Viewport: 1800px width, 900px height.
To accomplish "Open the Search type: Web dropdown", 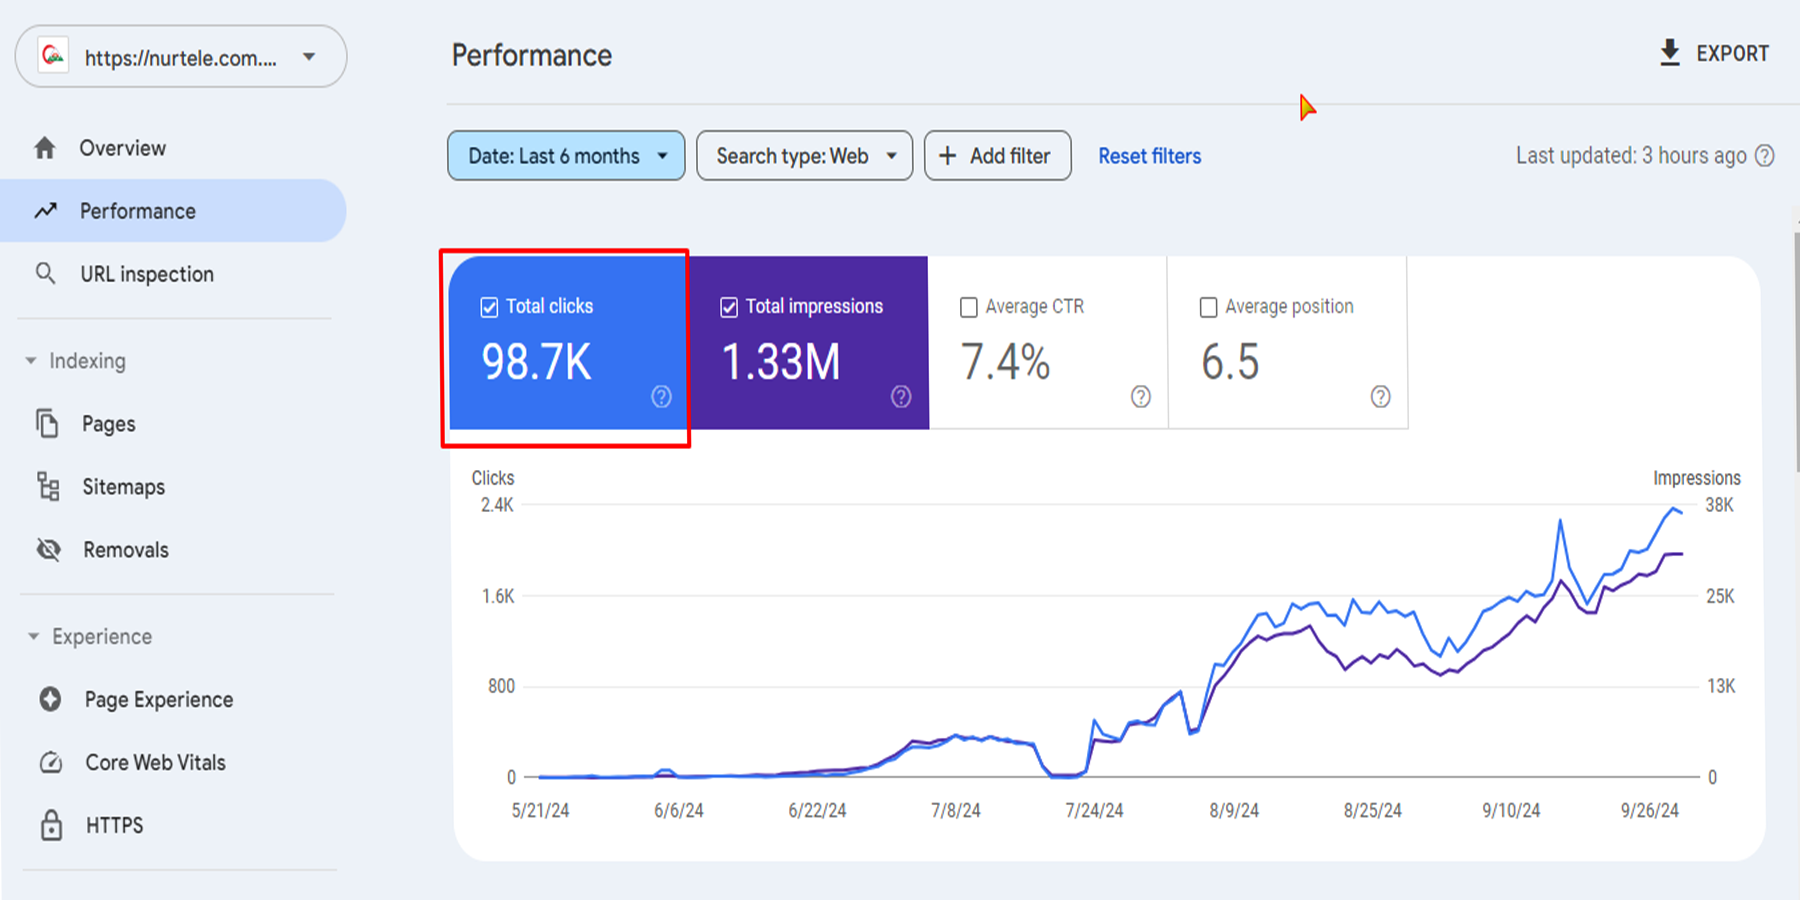I will click(804, 156).
